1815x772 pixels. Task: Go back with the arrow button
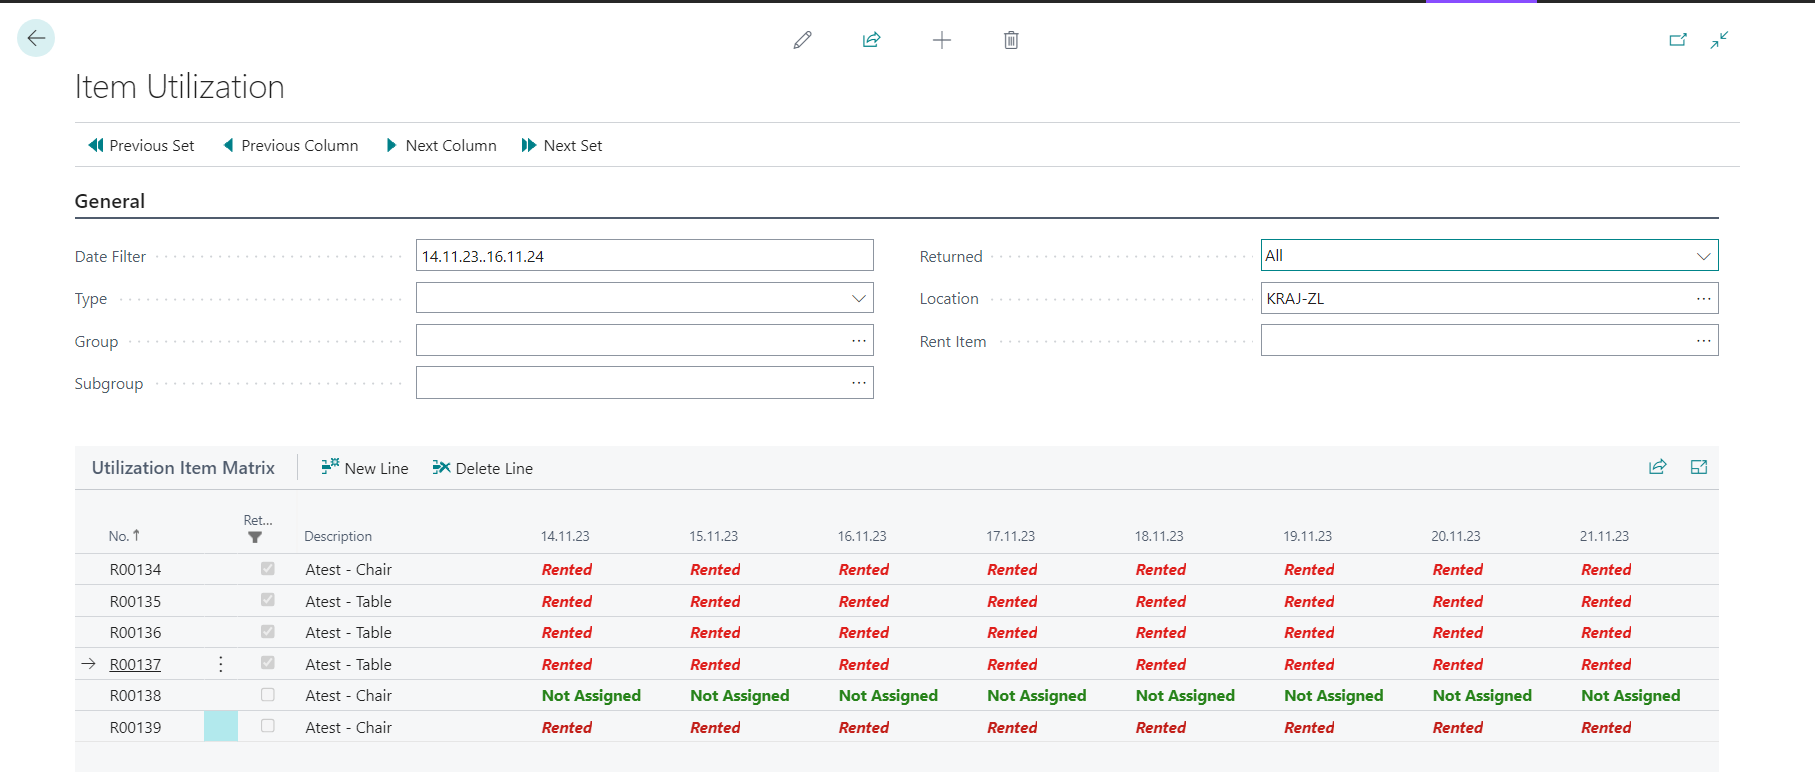(36, 39)
